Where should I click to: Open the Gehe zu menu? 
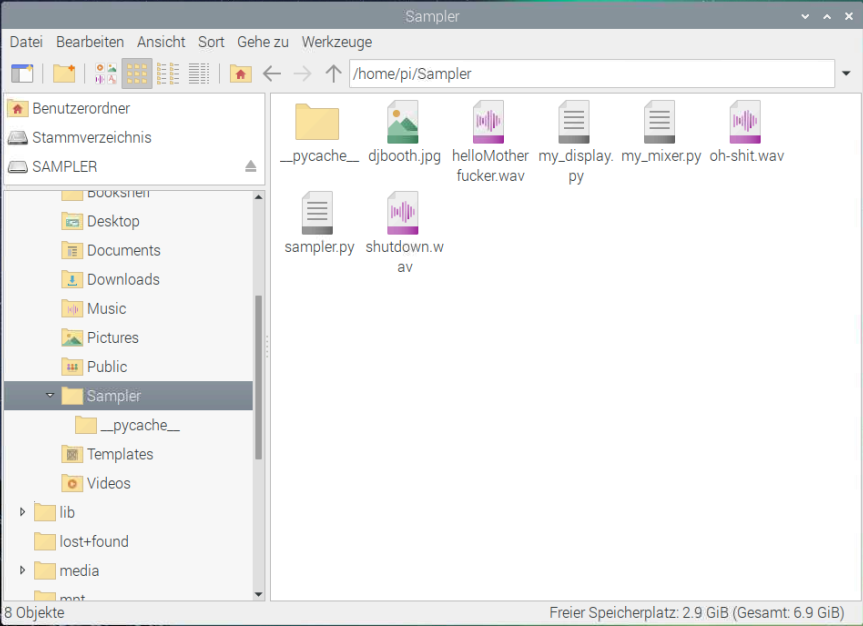pos(263,42)
